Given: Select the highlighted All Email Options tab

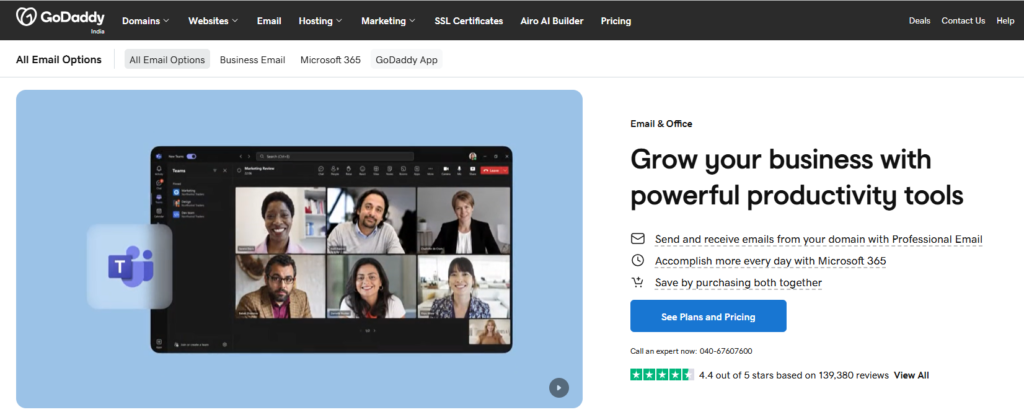Looking at the screenshot, I should [x=167, y=59].
